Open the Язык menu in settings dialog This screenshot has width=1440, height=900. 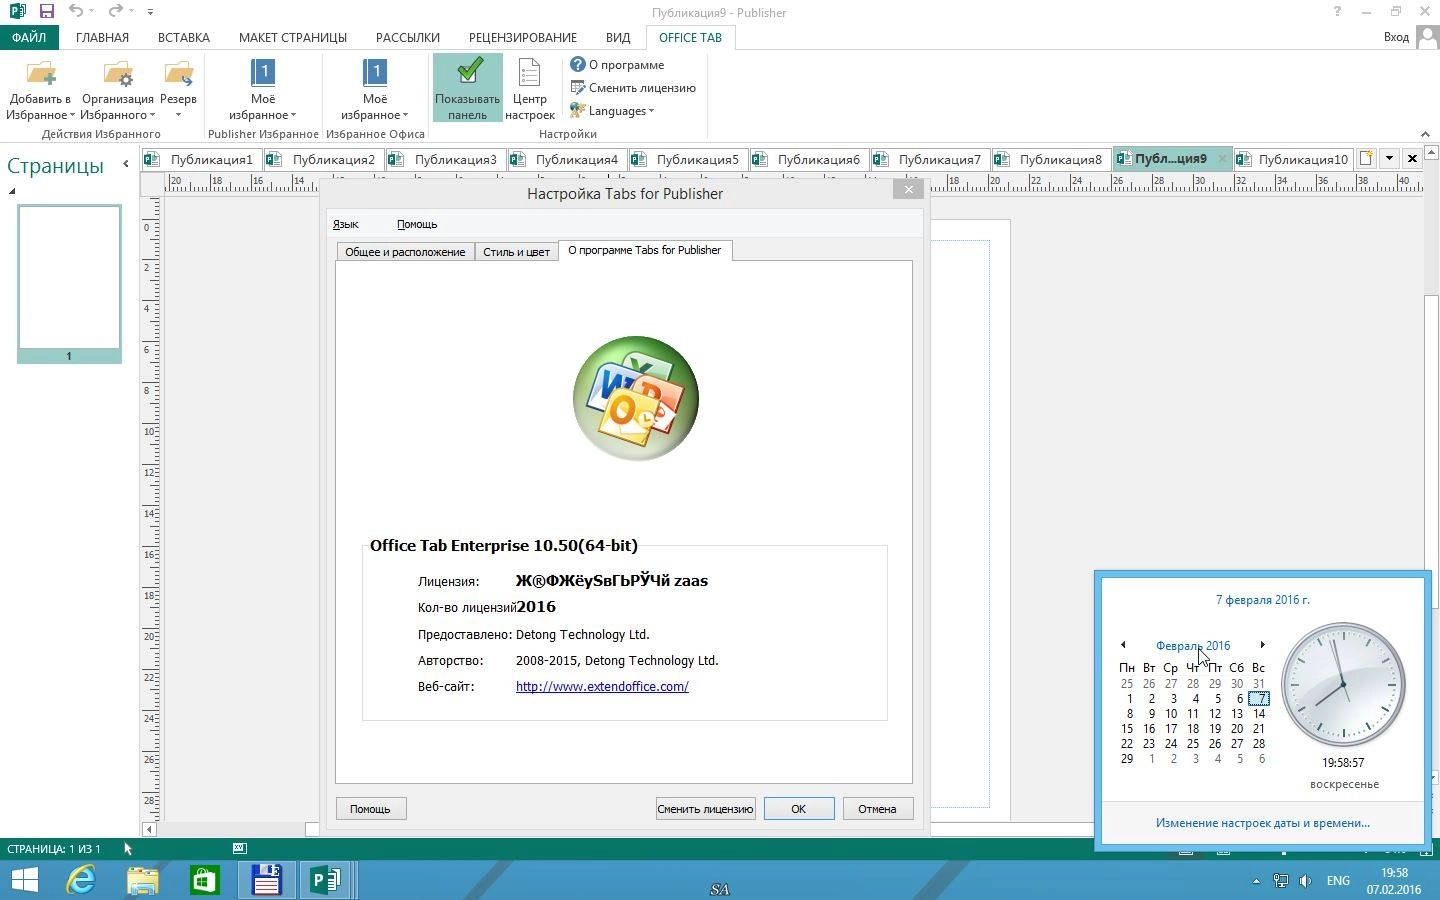pos(345,224)
